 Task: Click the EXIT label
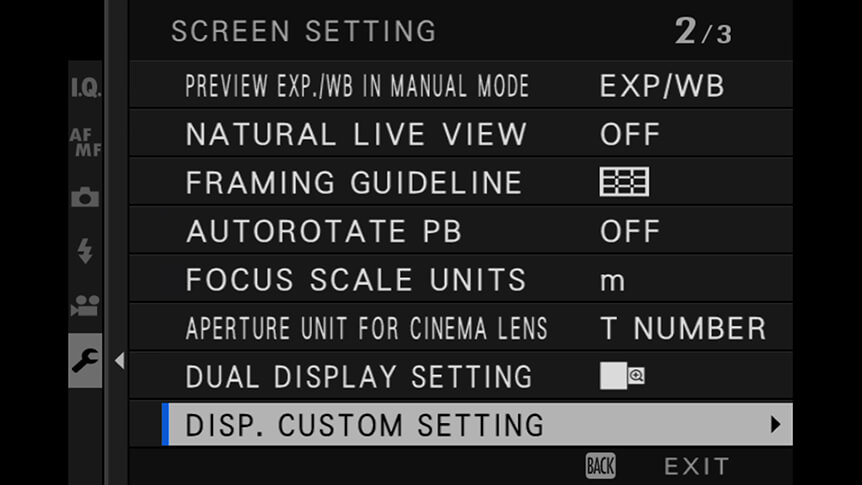click(697, 467)
